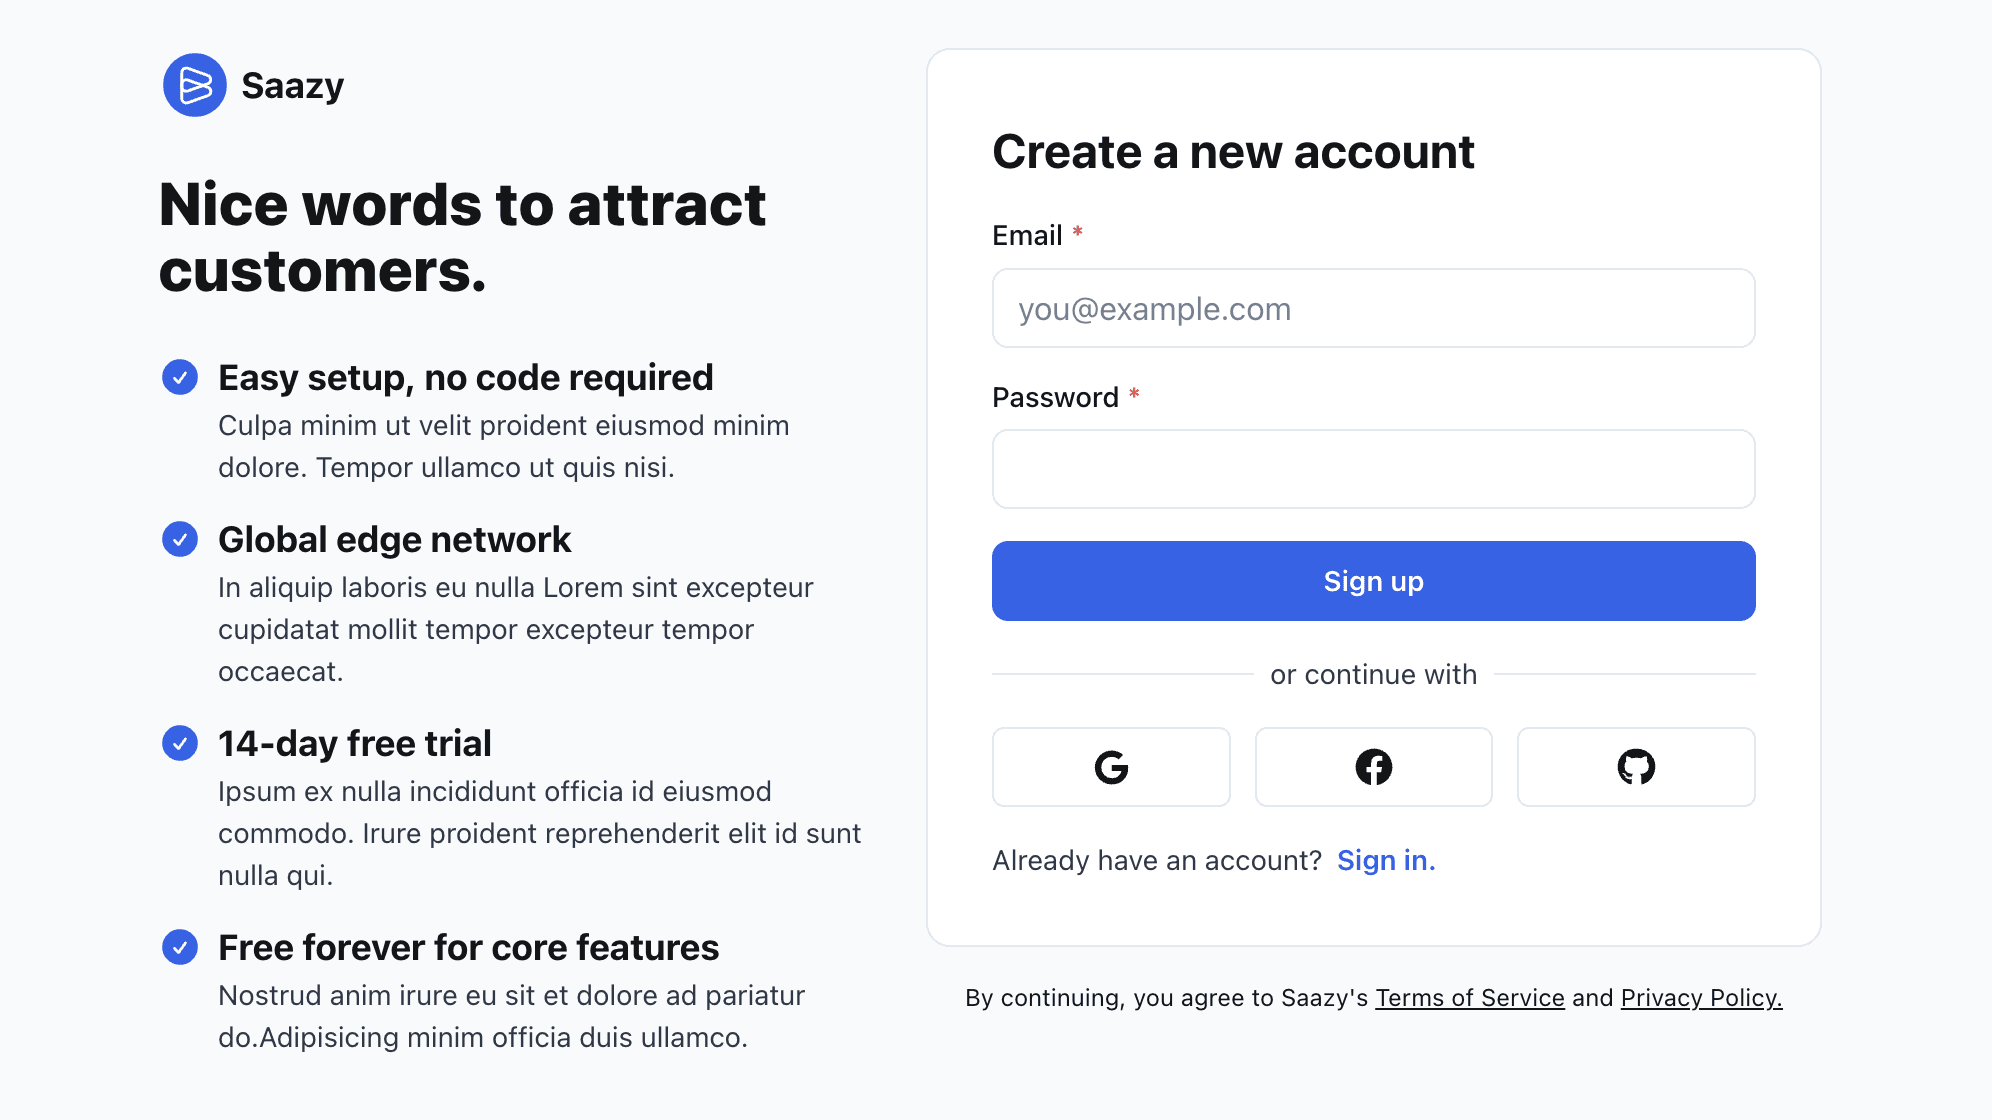Click the Create a new account heading

tap(1233, 152)
